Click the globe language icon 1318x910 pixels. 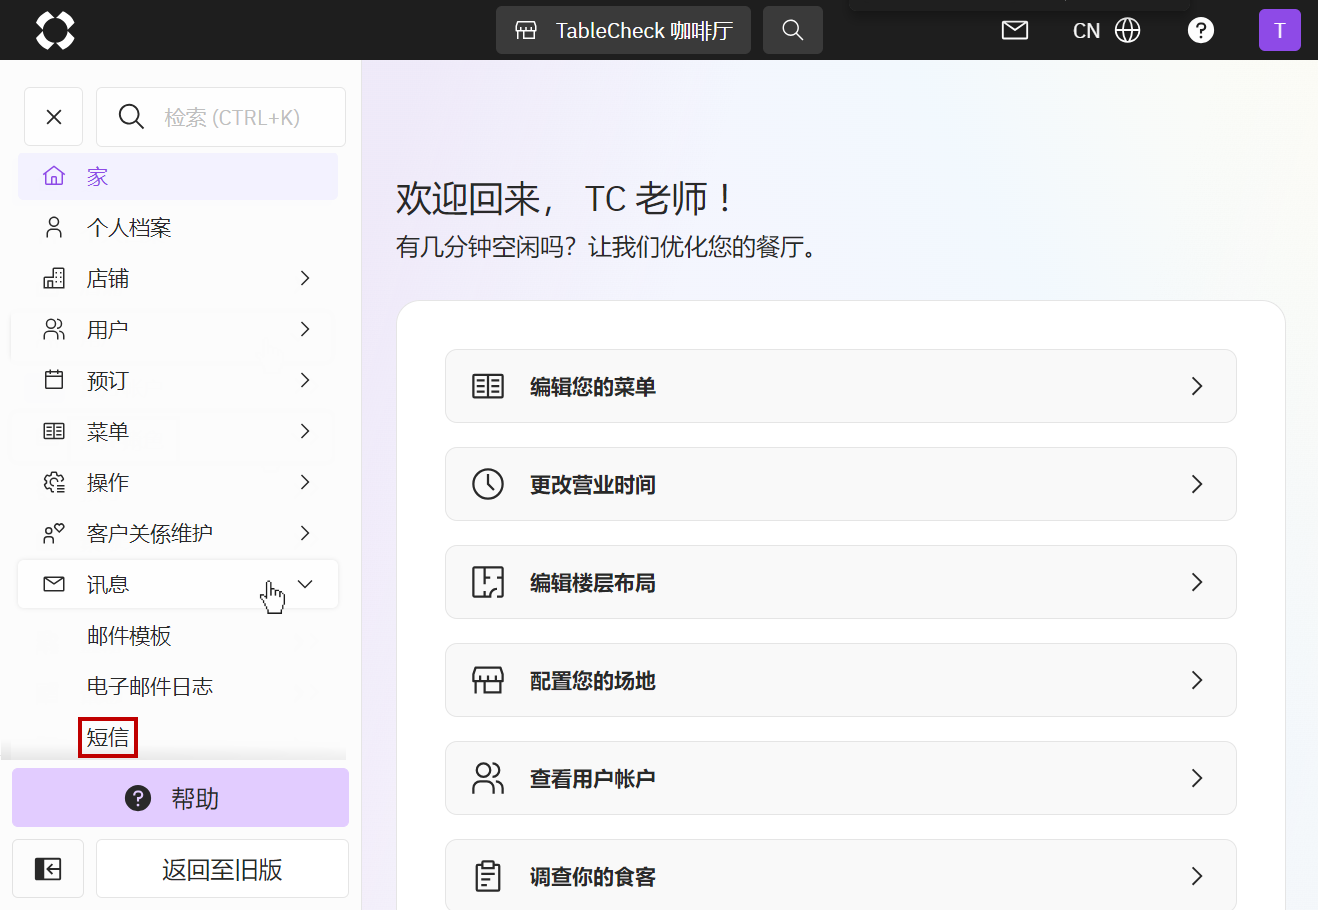1128,30
